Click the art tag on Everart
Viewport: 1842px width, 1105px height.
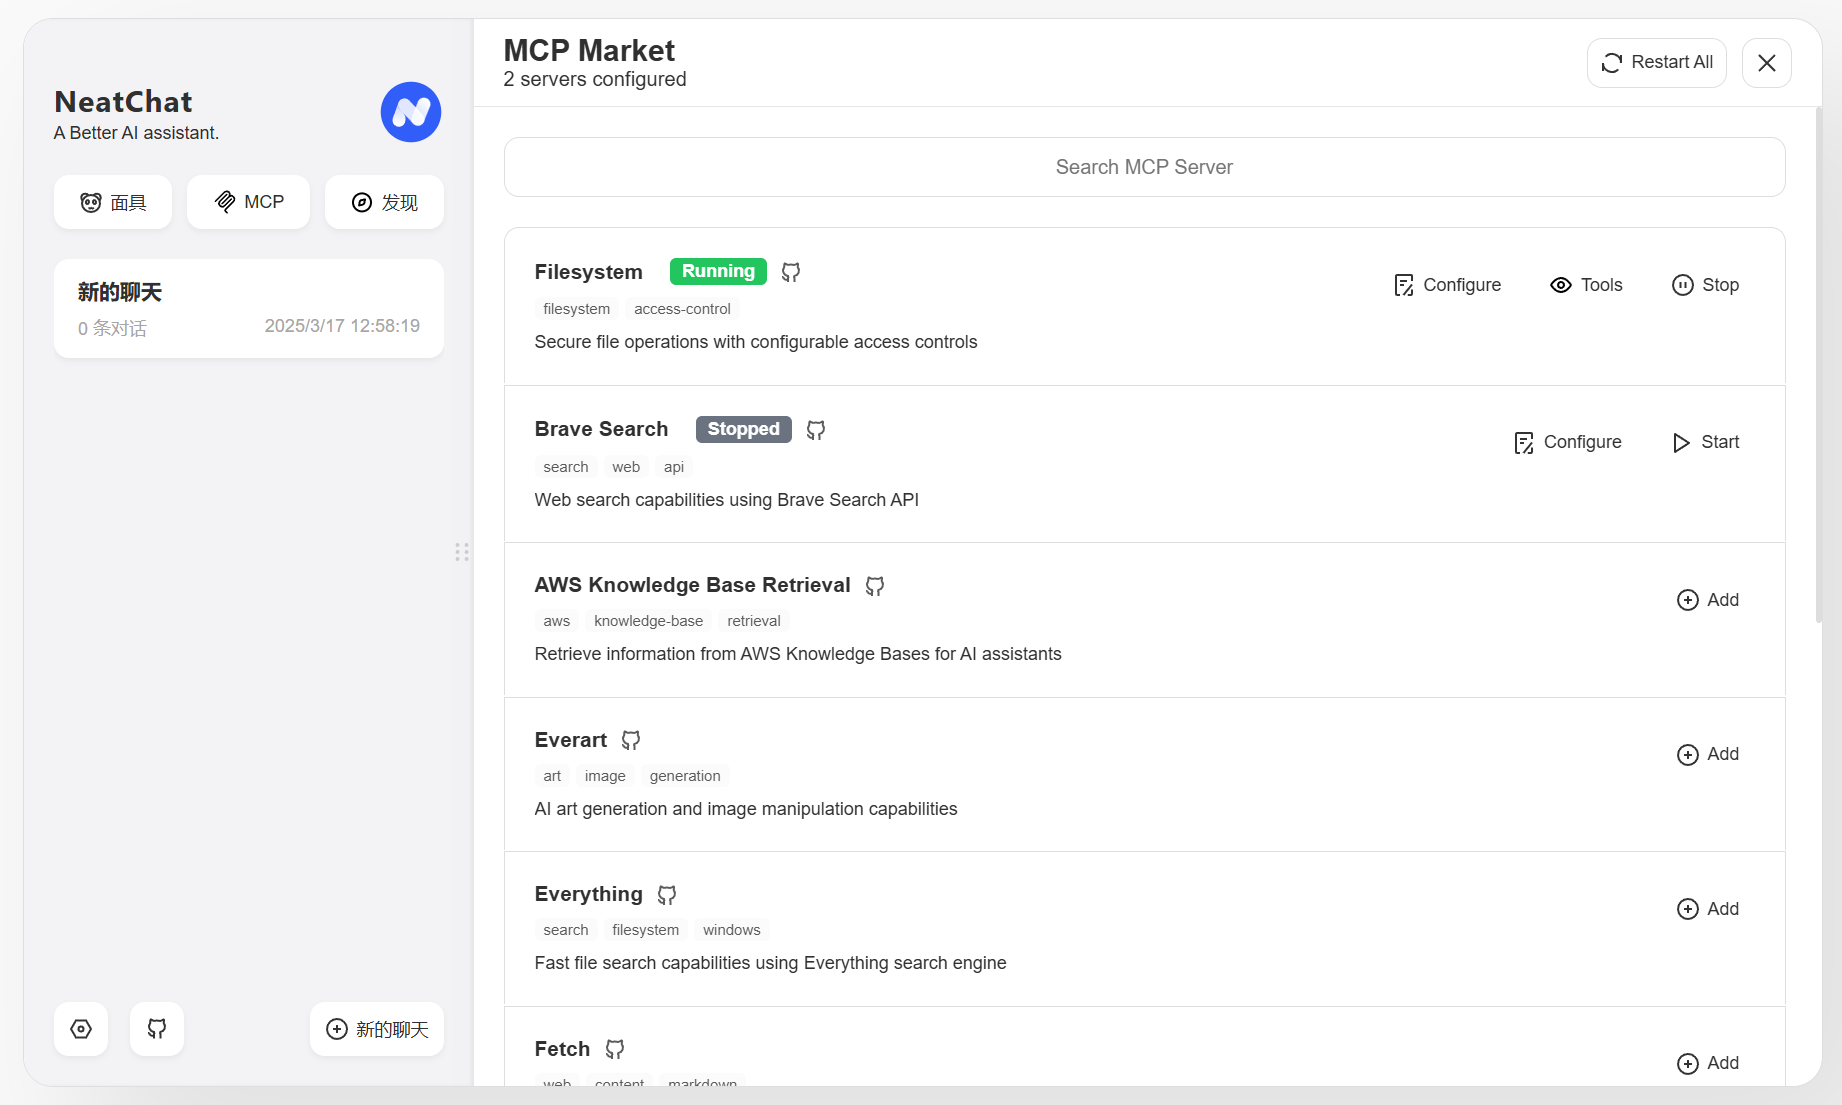[552, 776]
